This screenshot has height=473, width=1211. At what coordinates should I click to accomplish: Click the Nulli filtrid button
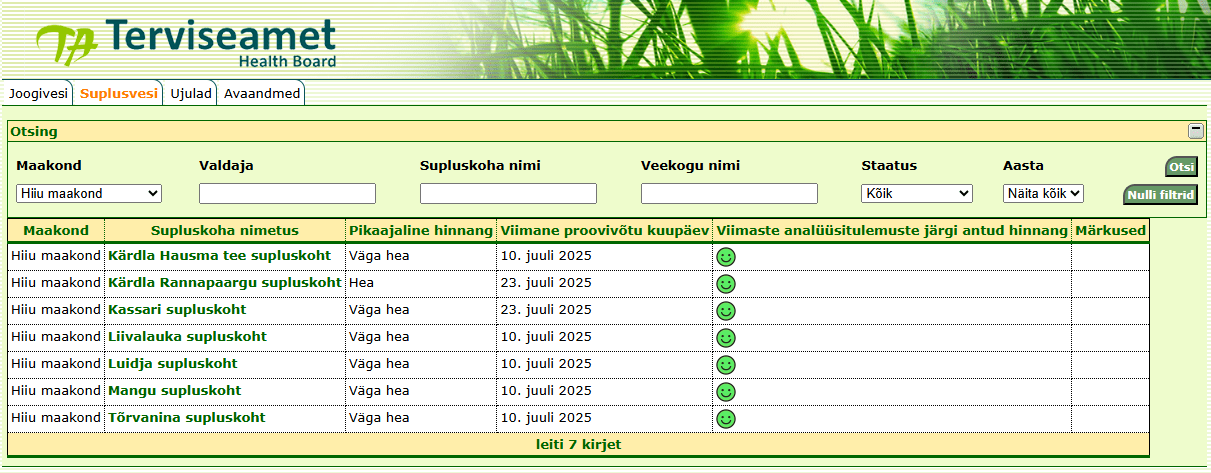coord(1160,195)
